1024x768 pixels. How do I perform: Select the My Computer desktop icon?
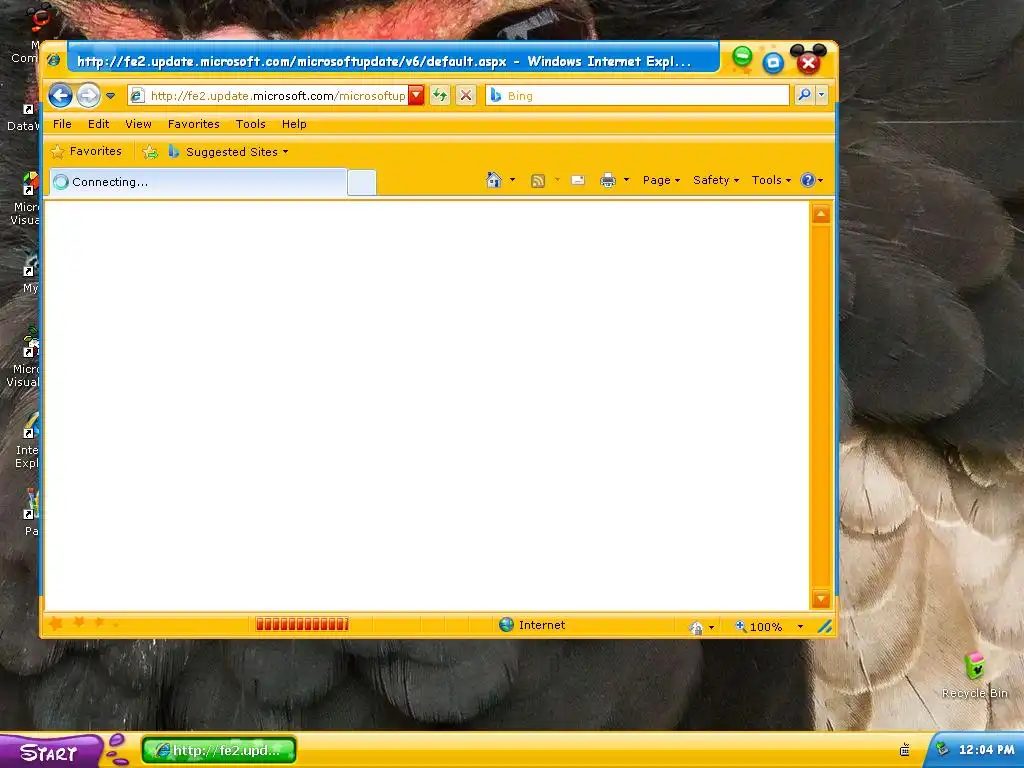pyautogui.click(x=27, y=33)
